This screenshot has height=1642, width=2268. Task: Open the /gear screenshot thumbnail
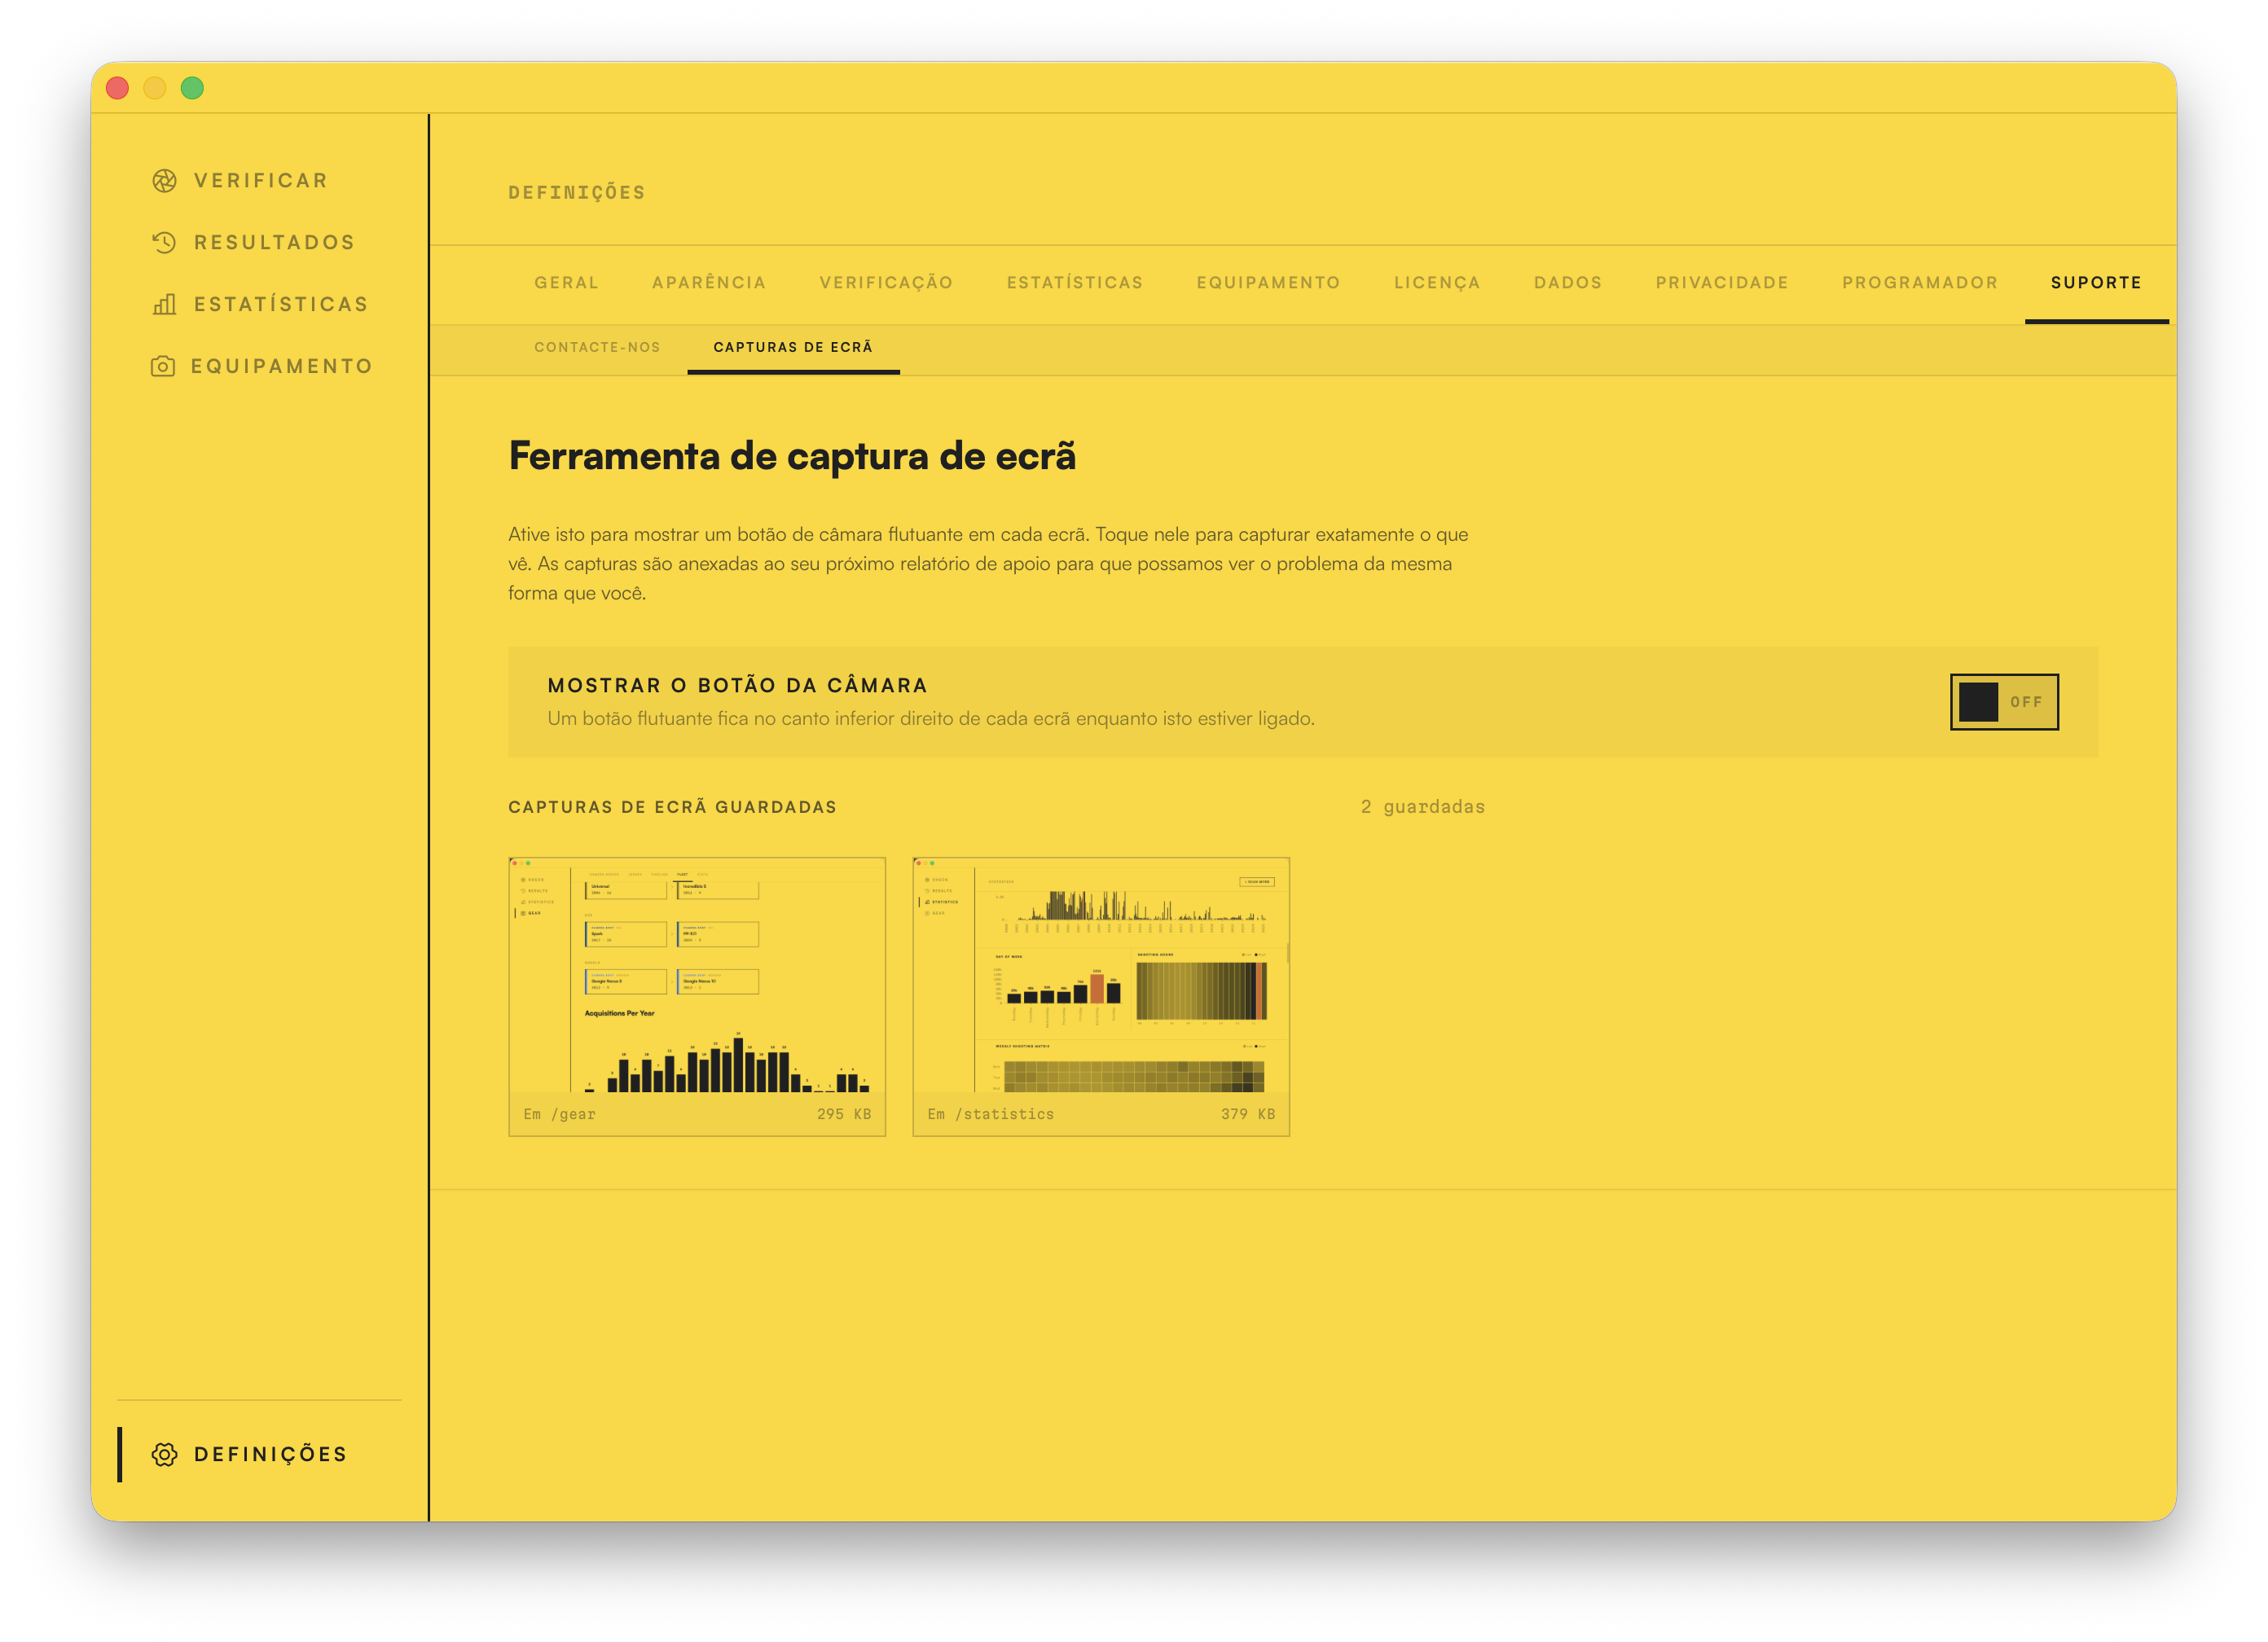[x=697, y=996]
